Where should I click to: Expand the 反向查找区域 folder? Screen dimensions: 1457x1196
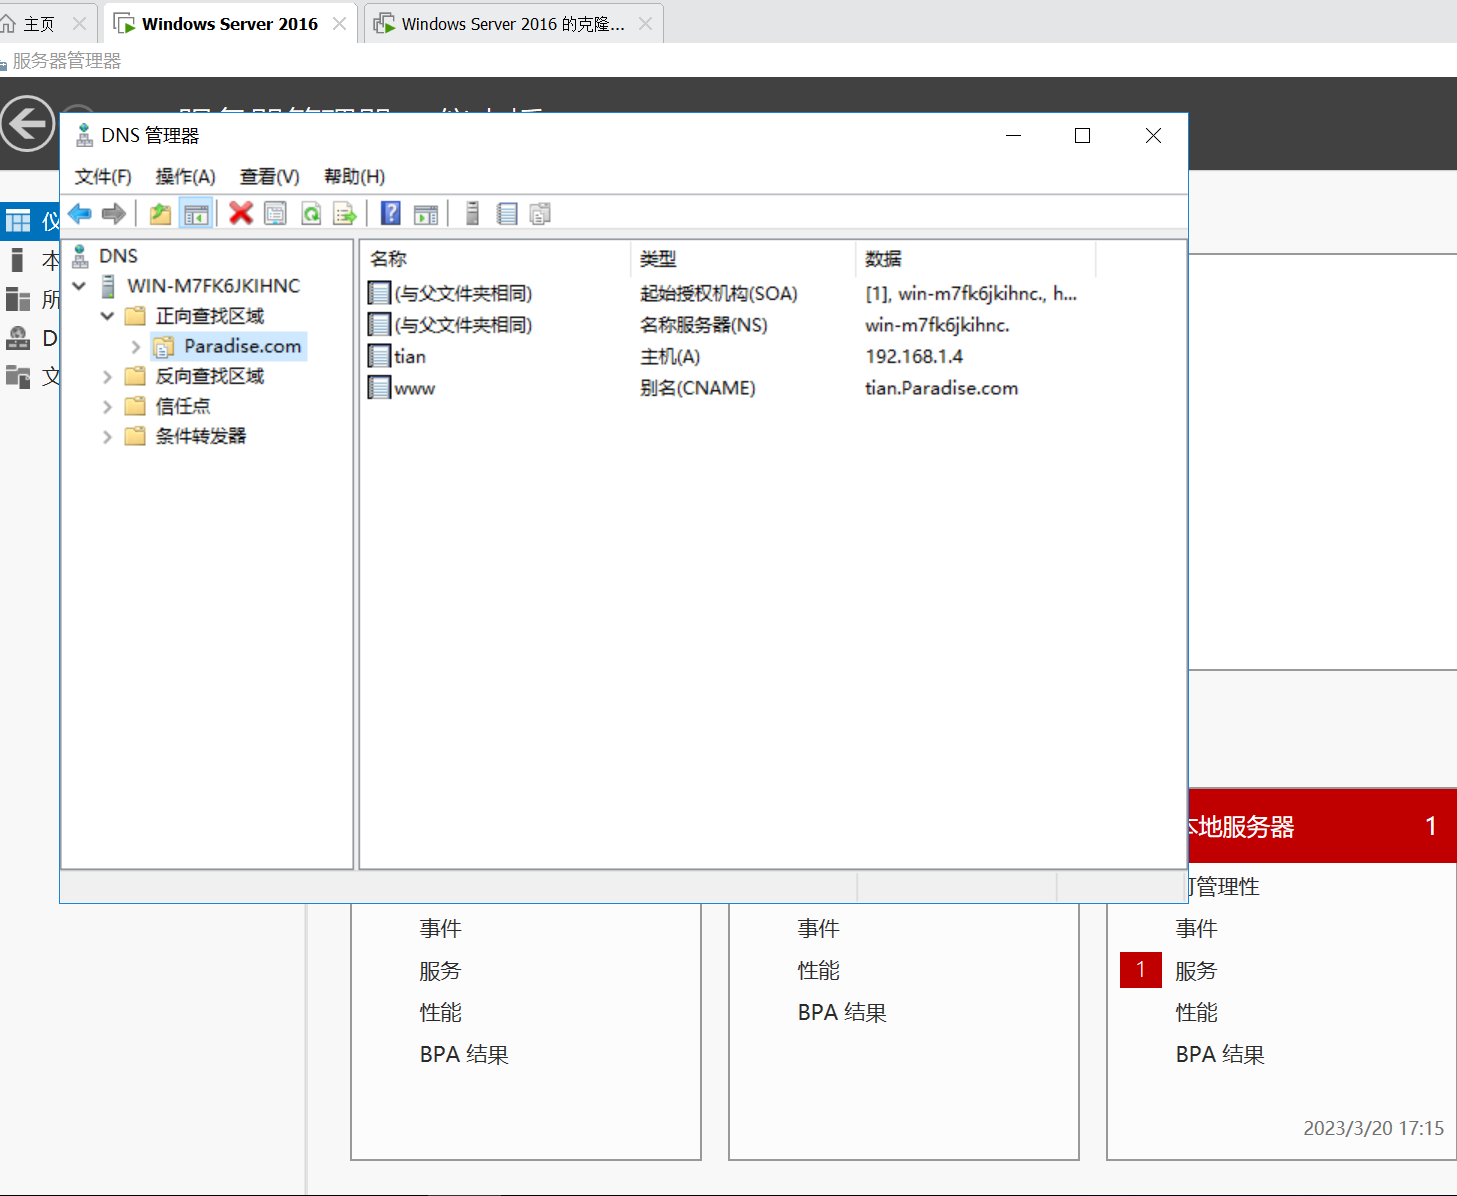(107, 377)
